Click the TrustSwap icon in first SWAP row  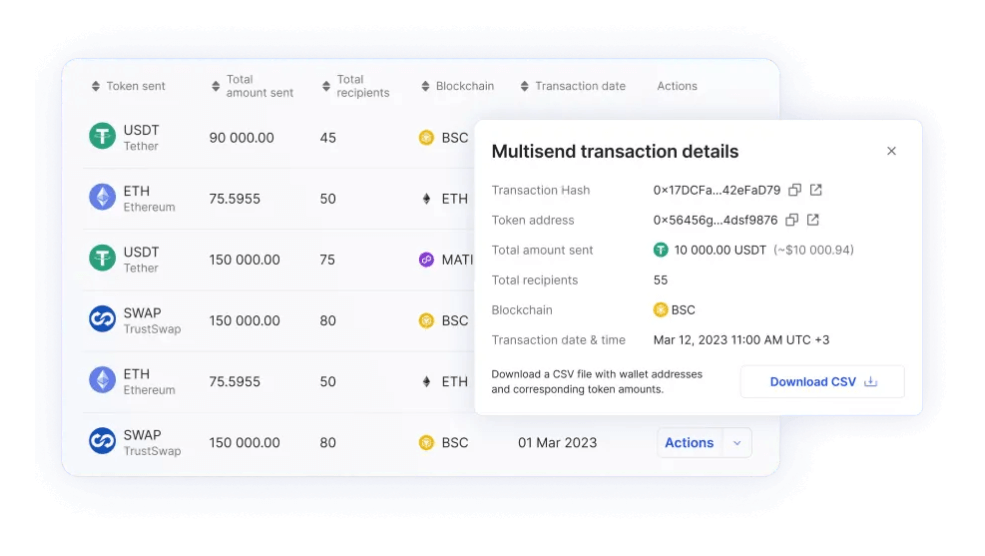pos(102,319)
